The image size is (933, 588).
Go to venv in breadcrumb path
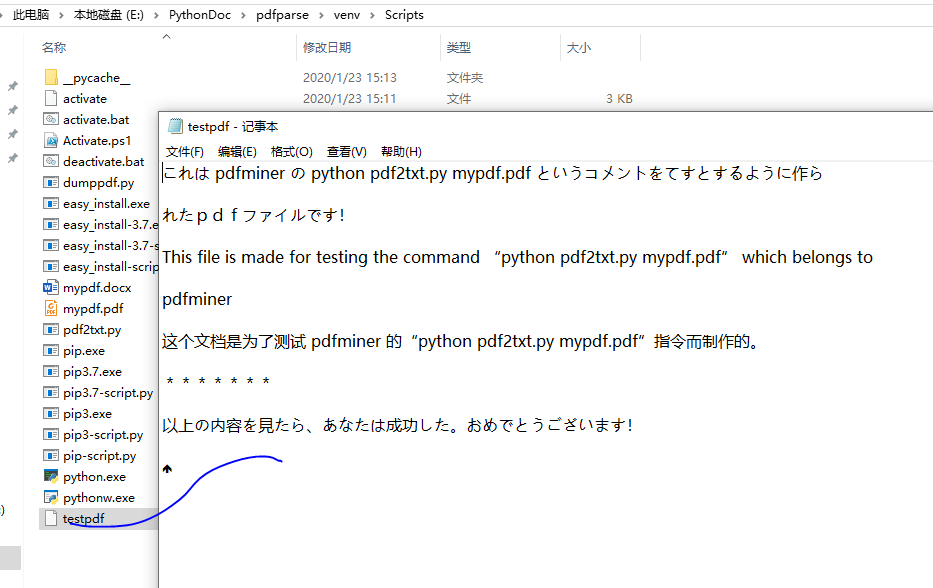pos(346,15)
